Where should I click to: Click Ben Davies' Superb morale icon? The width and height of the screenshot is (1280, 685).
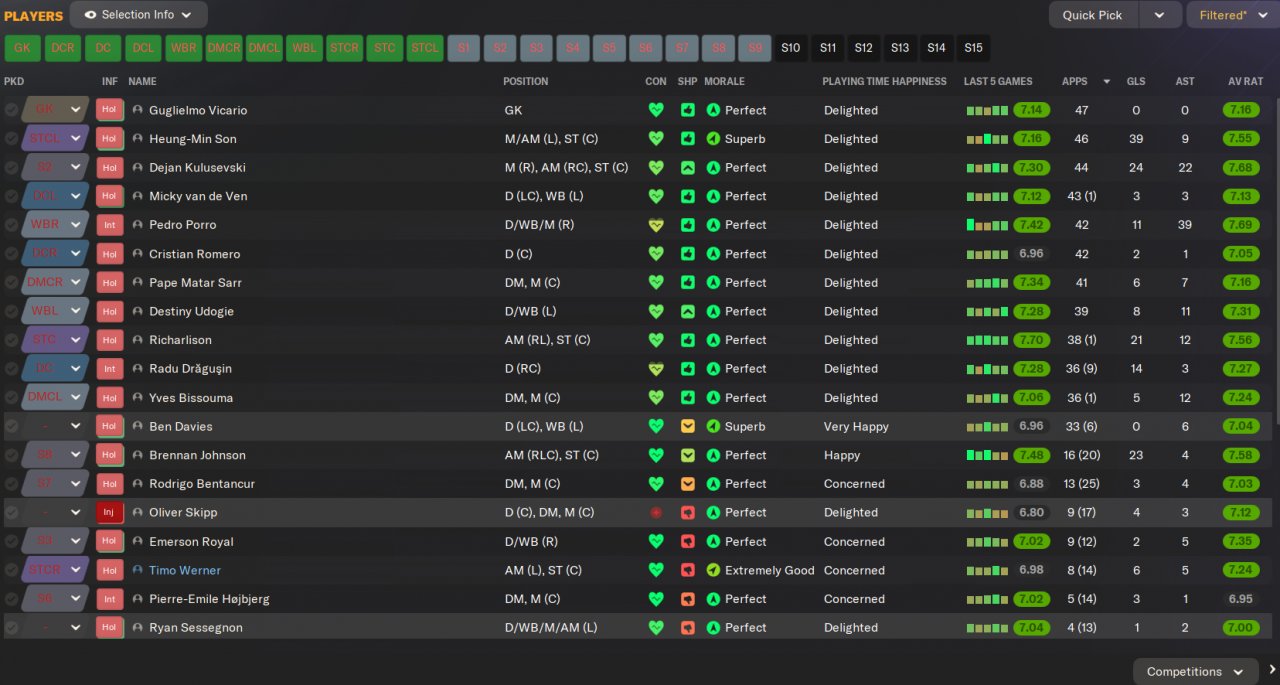(x=713, y=427)
